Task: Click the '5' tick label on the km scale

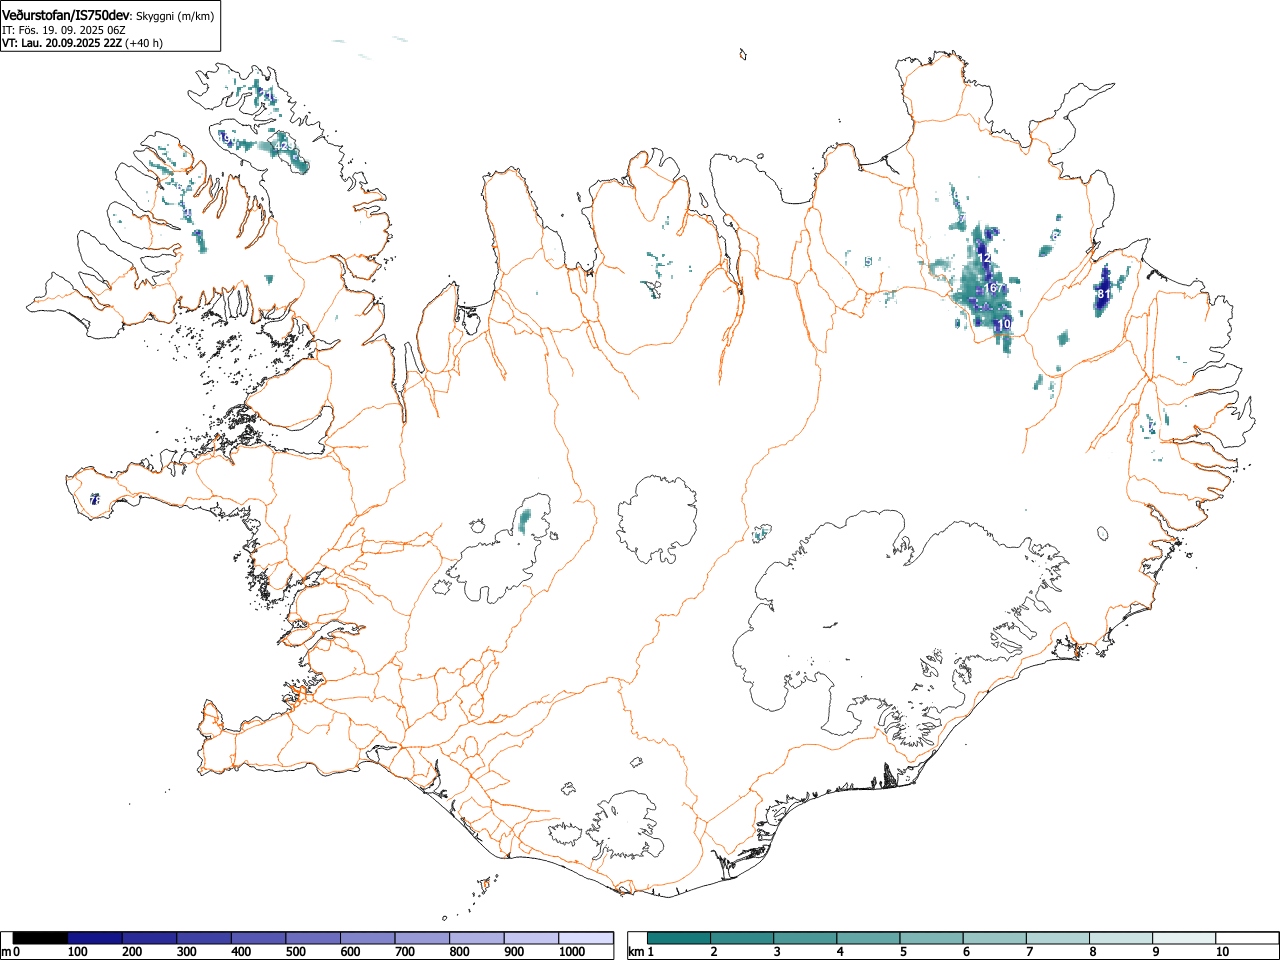Action: pos(903,952)
